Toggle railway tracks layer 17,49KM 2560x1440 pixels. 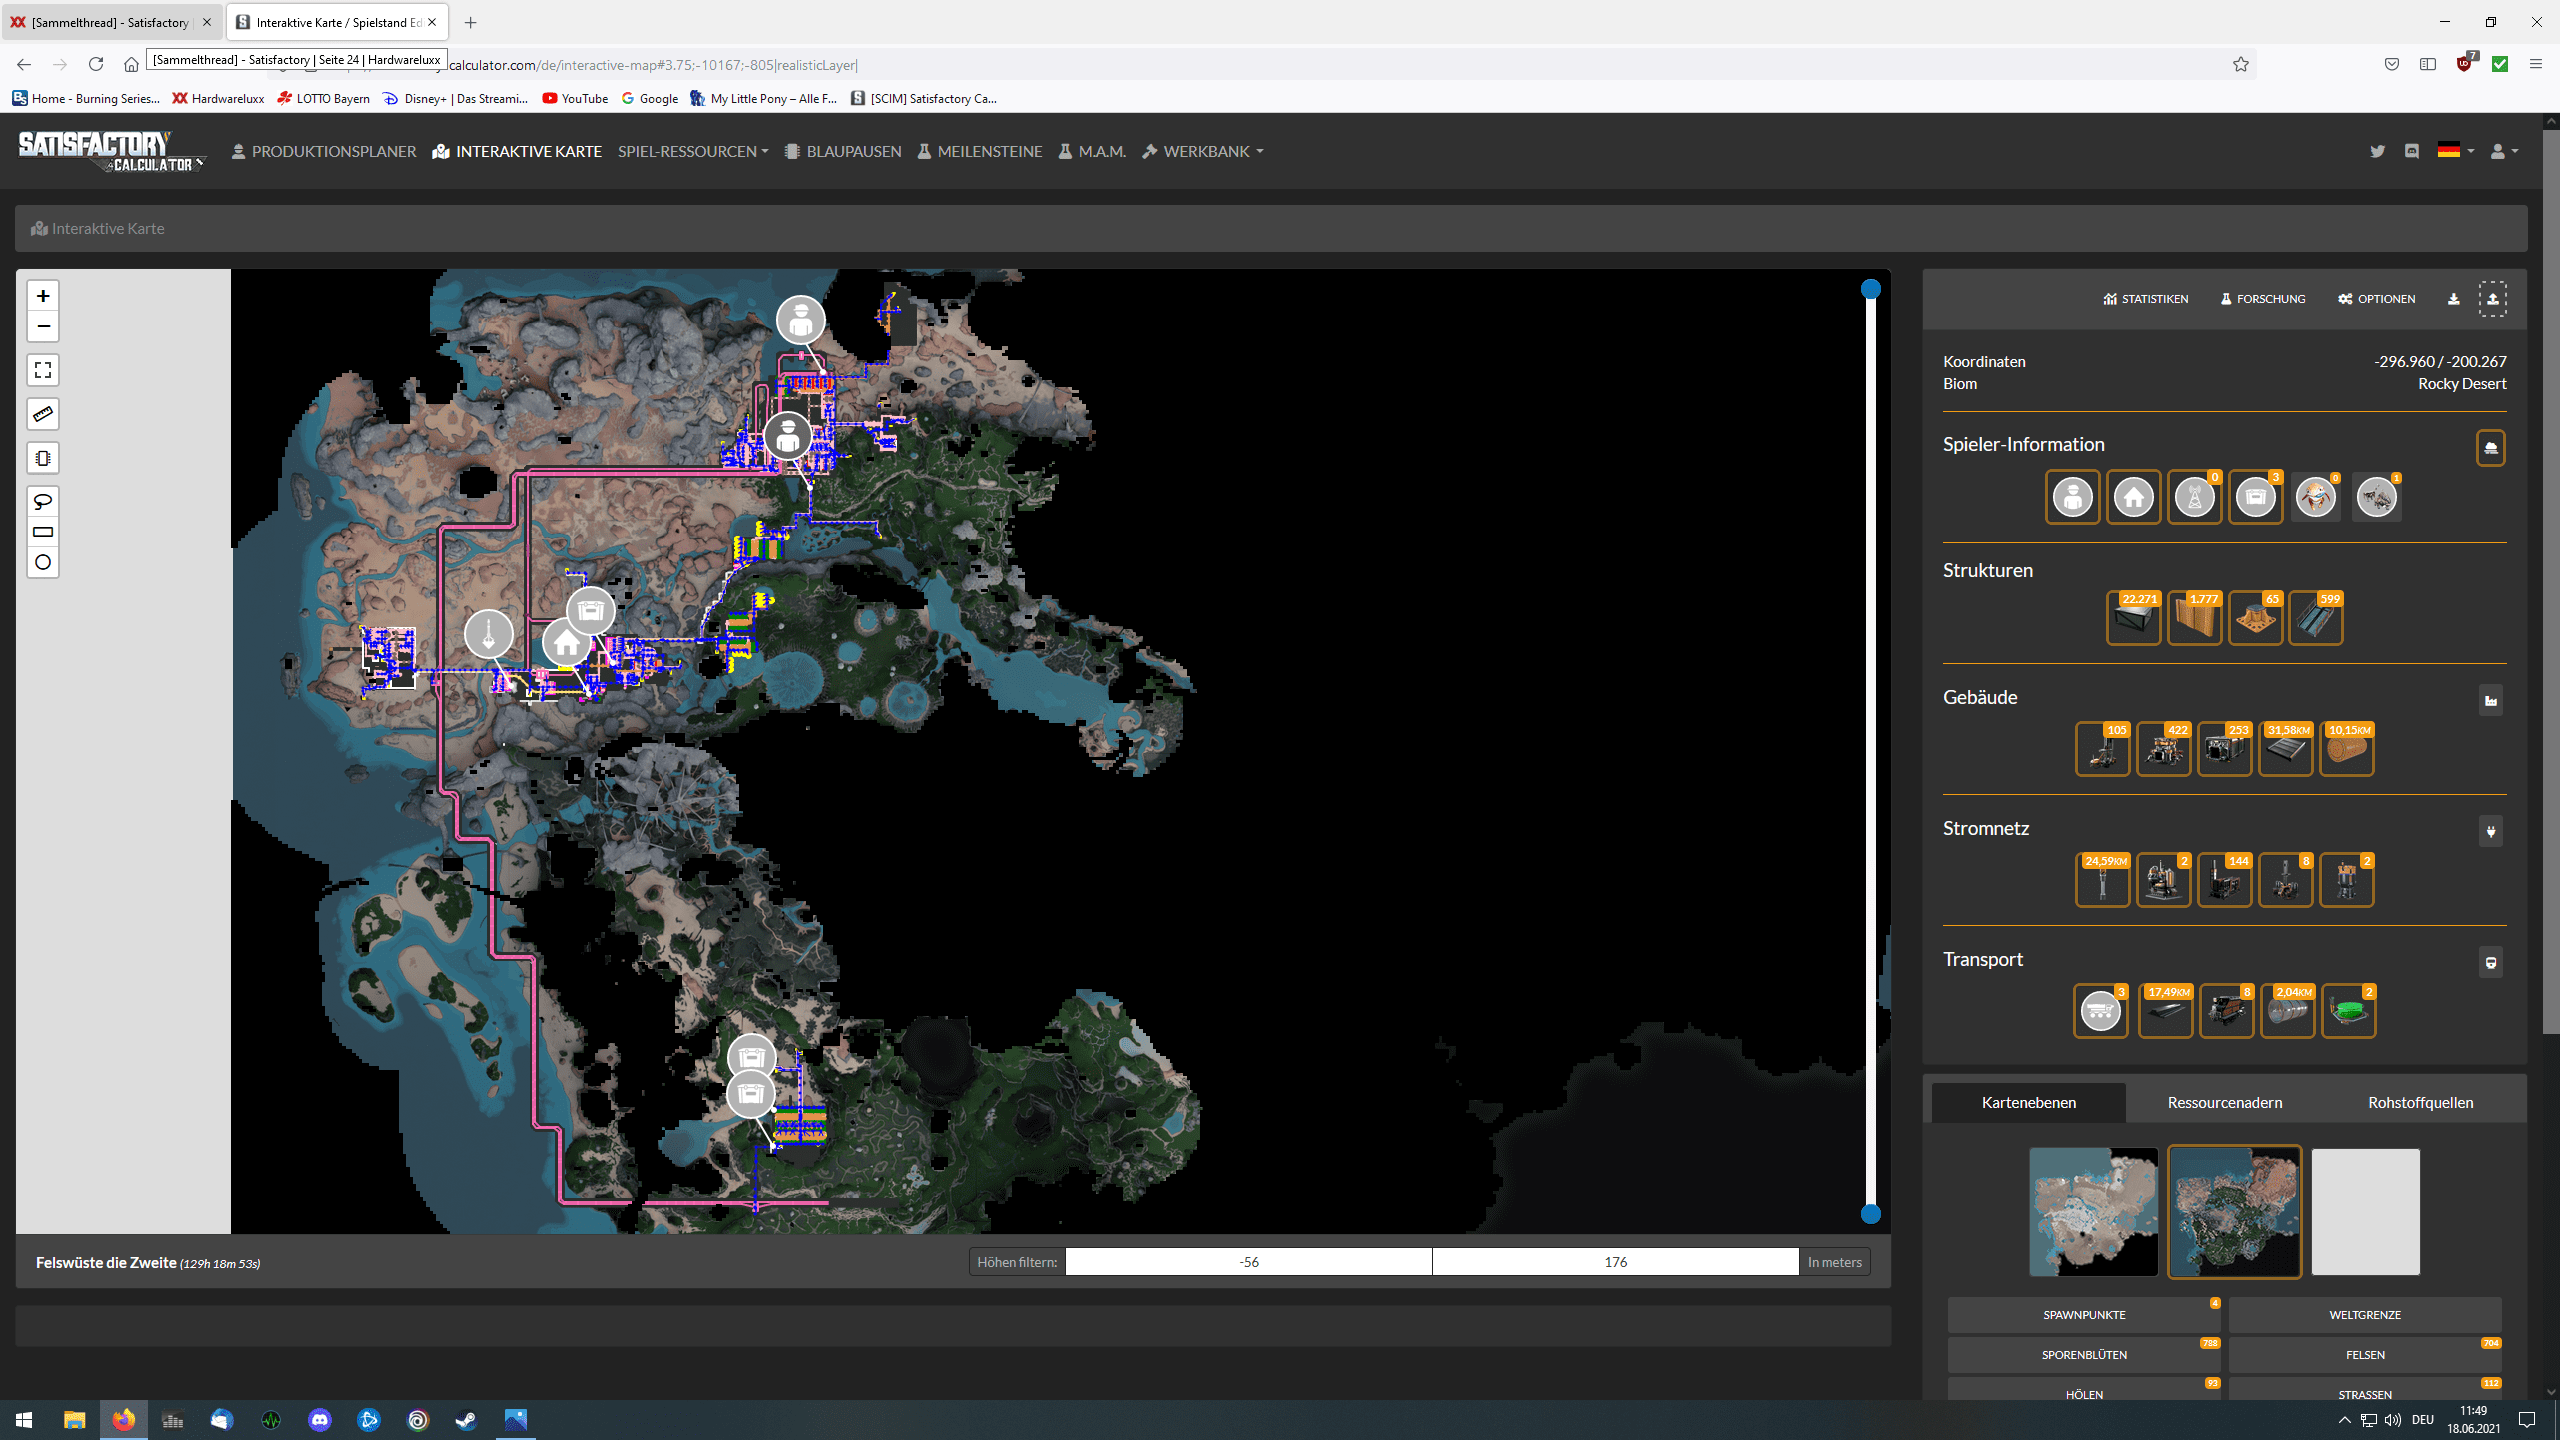click(2166, 1011)
